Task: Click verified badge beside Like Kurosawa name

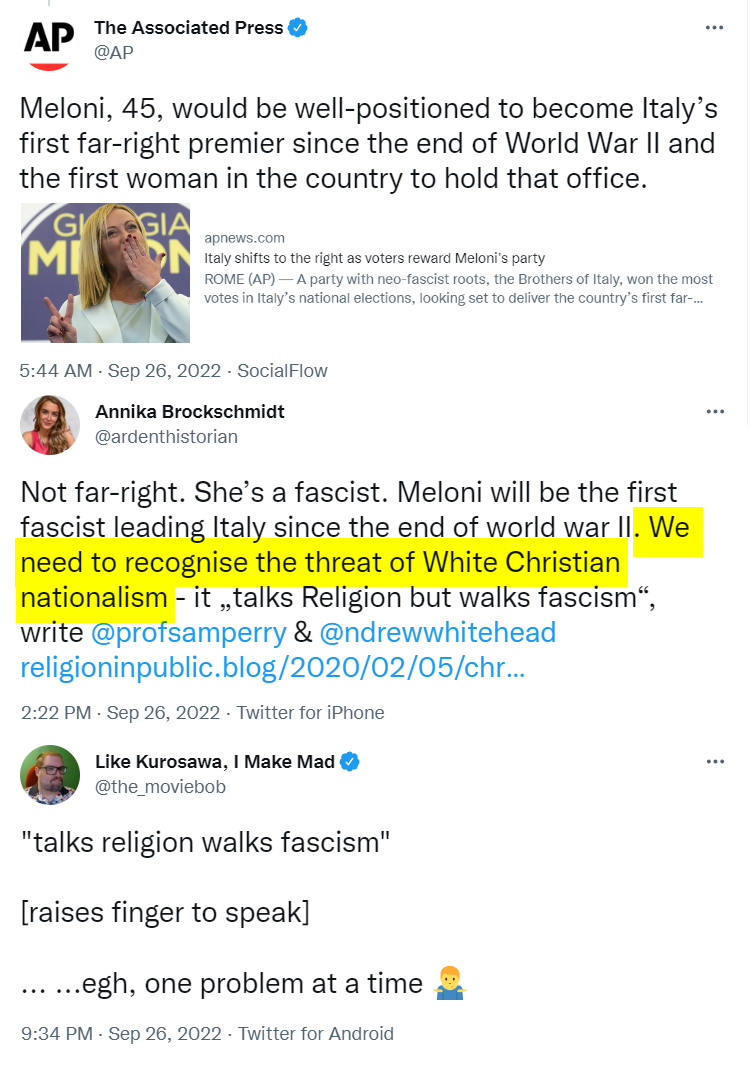Action: point(351,763)
